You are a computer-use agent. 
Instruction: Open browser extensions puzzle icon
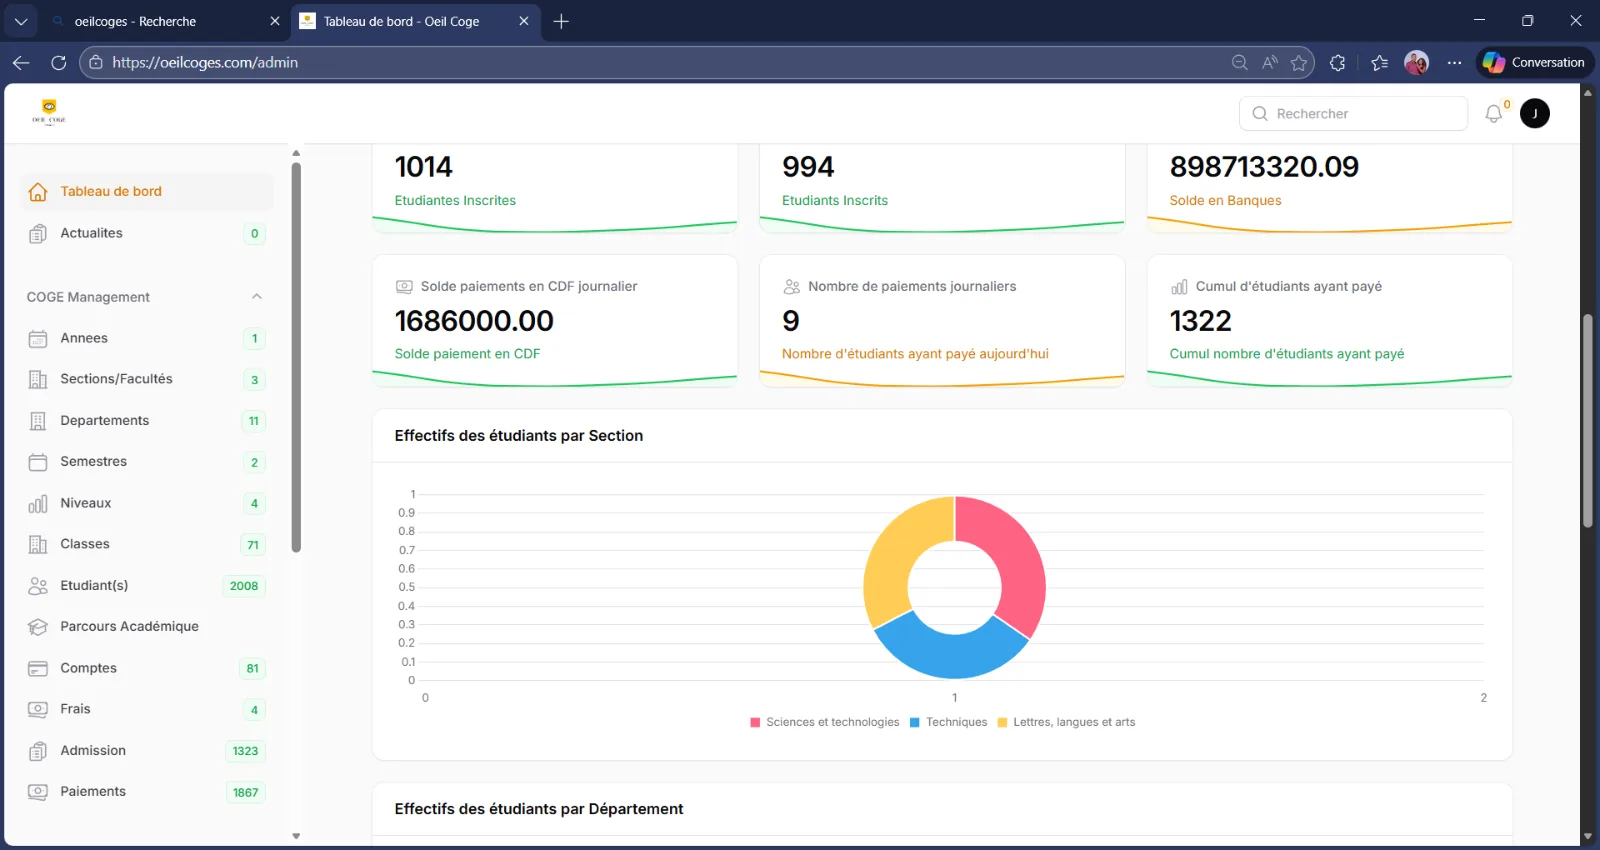(1338, 63)
